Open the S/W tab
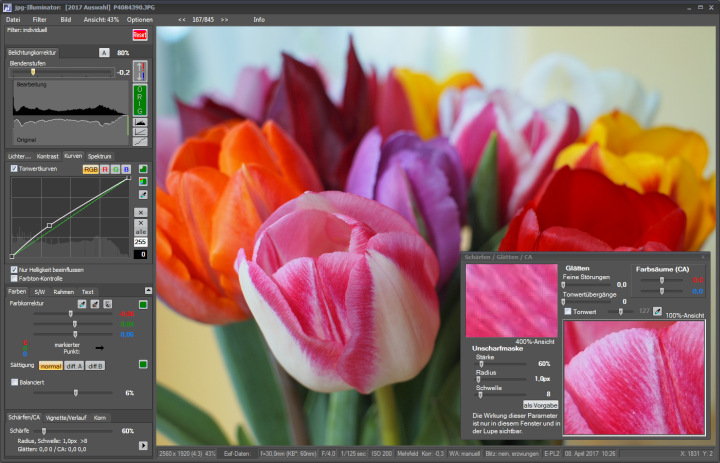 pyautogui.click(x=39, y=292)
